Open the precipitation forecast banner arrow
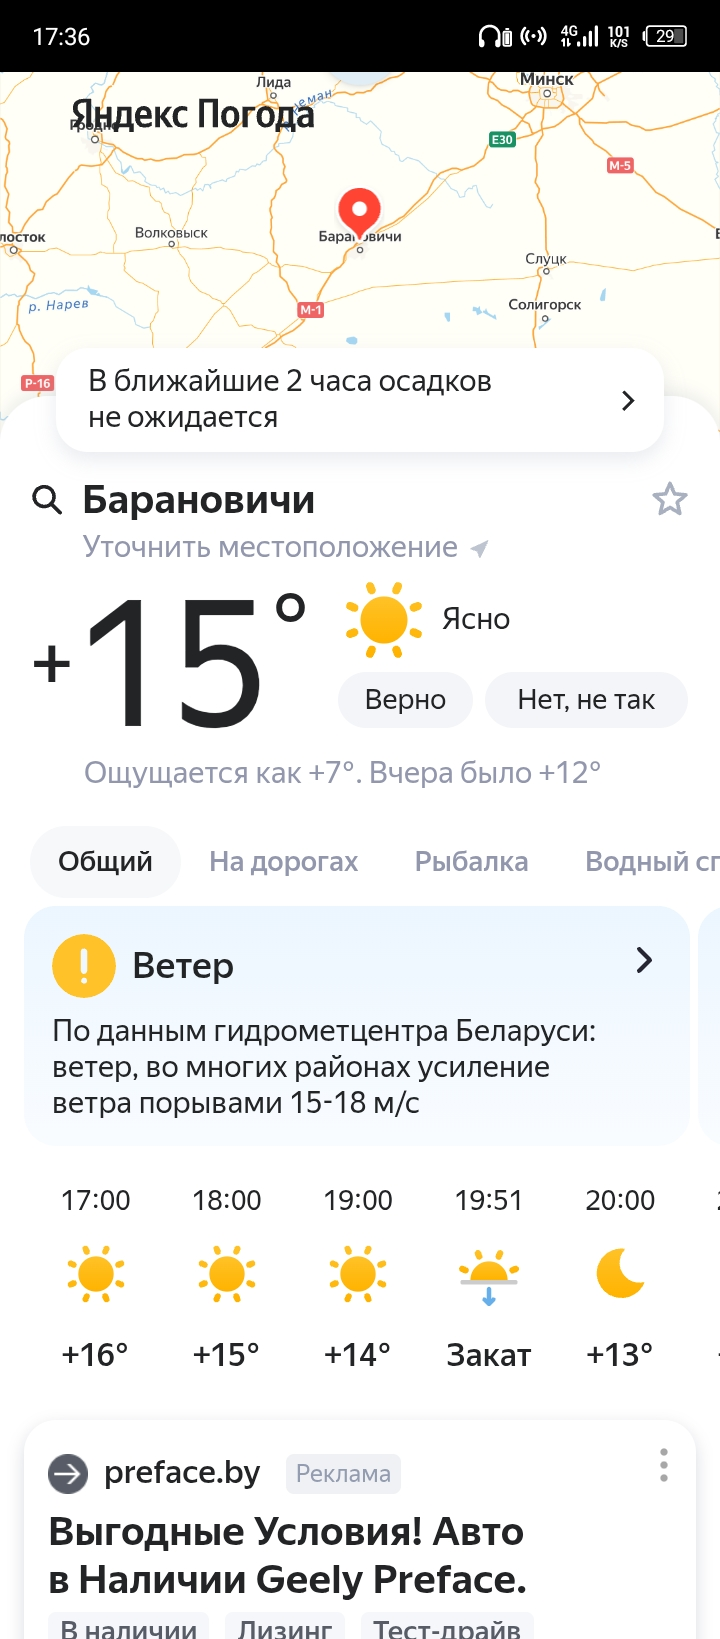720x1639 pixels. click(x=628, y=401)
